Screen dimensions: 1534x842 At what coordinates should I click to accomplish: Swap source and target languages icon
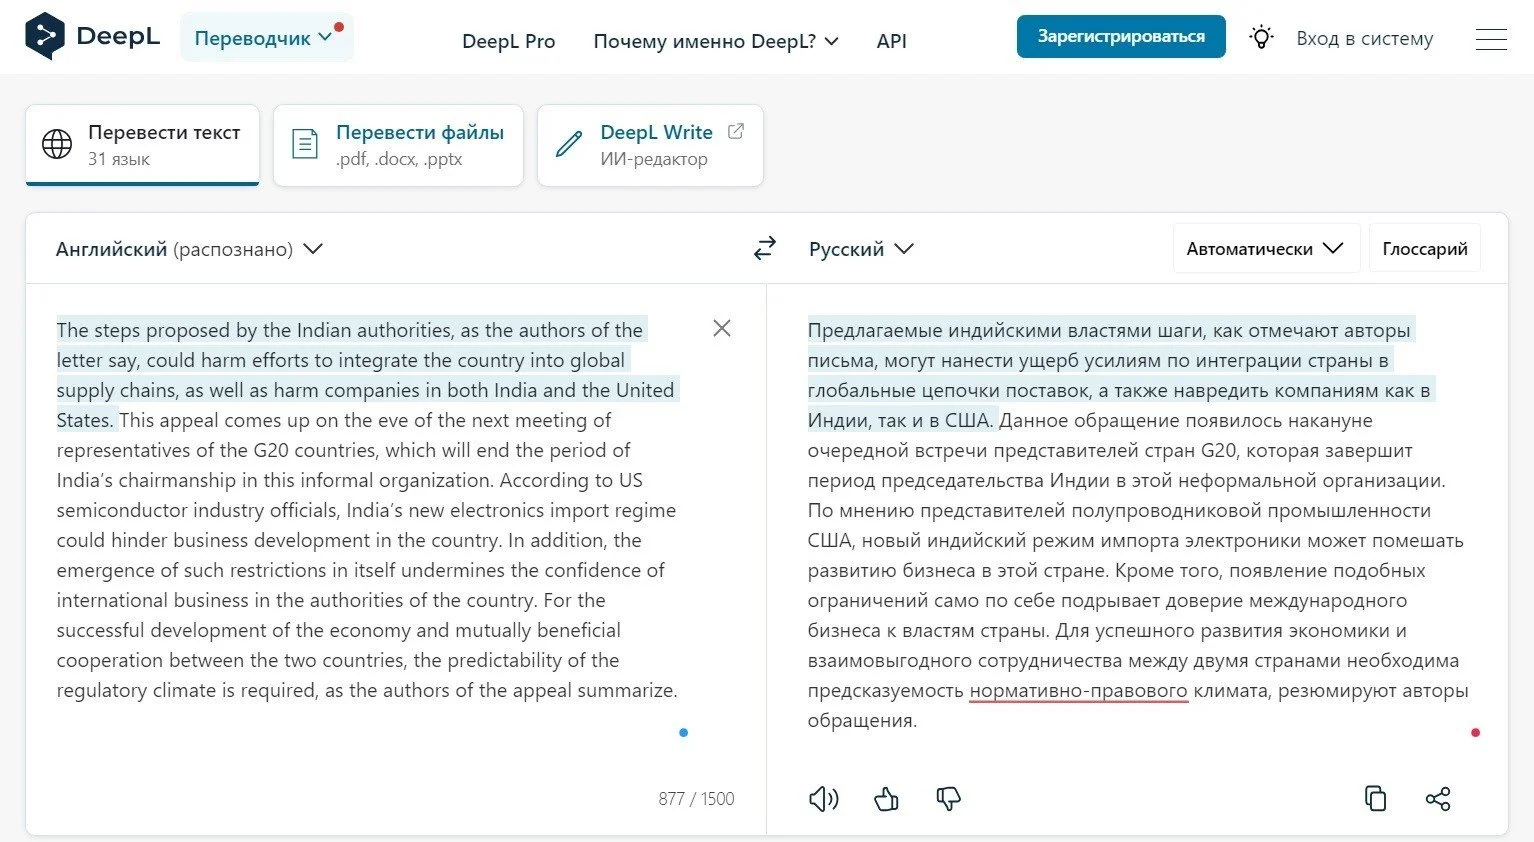point(765,249)
